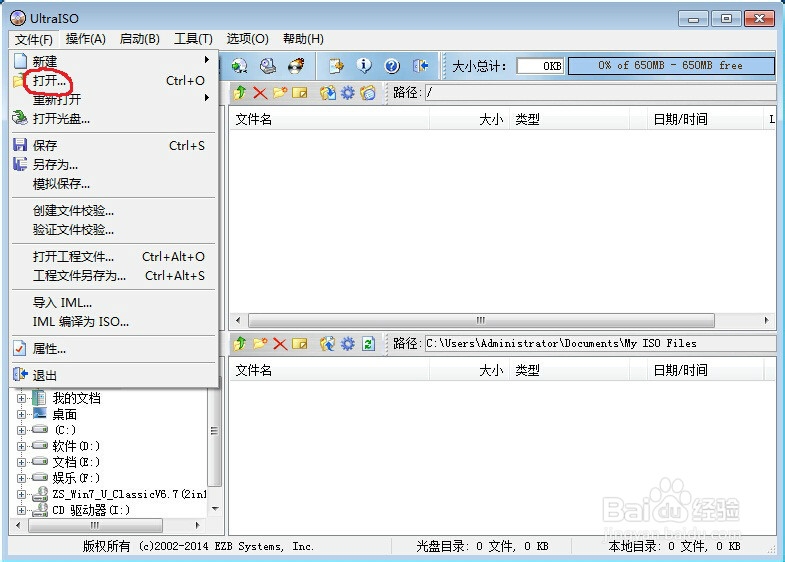Open 属性... (Properties) menu entry

point(114,349)
